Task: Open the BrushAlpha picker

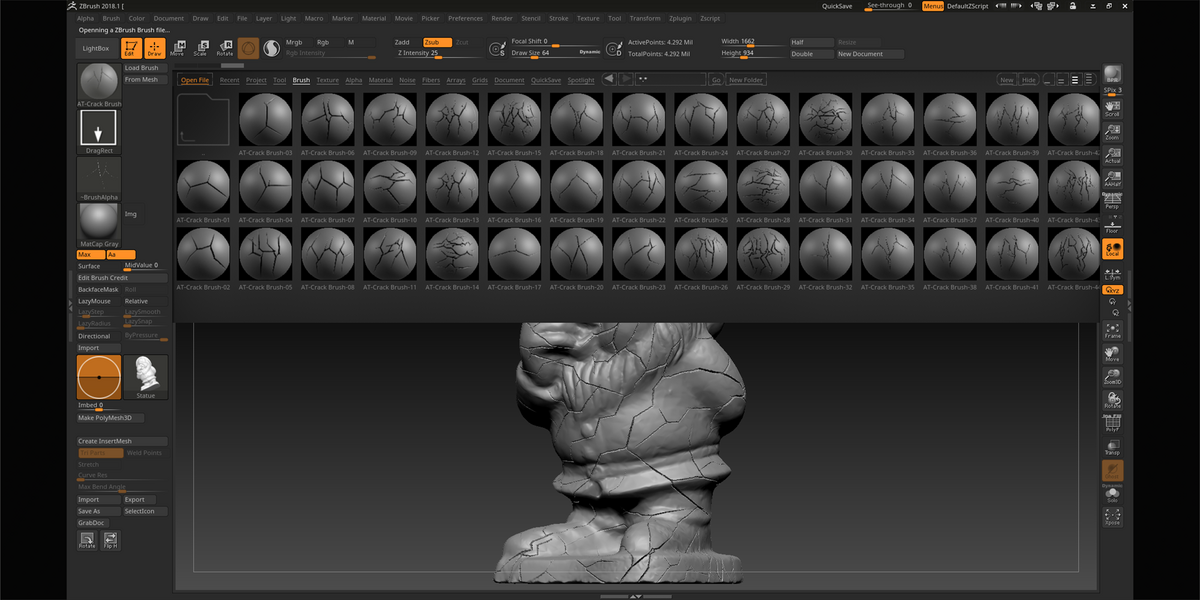Action: coord(98,178)
